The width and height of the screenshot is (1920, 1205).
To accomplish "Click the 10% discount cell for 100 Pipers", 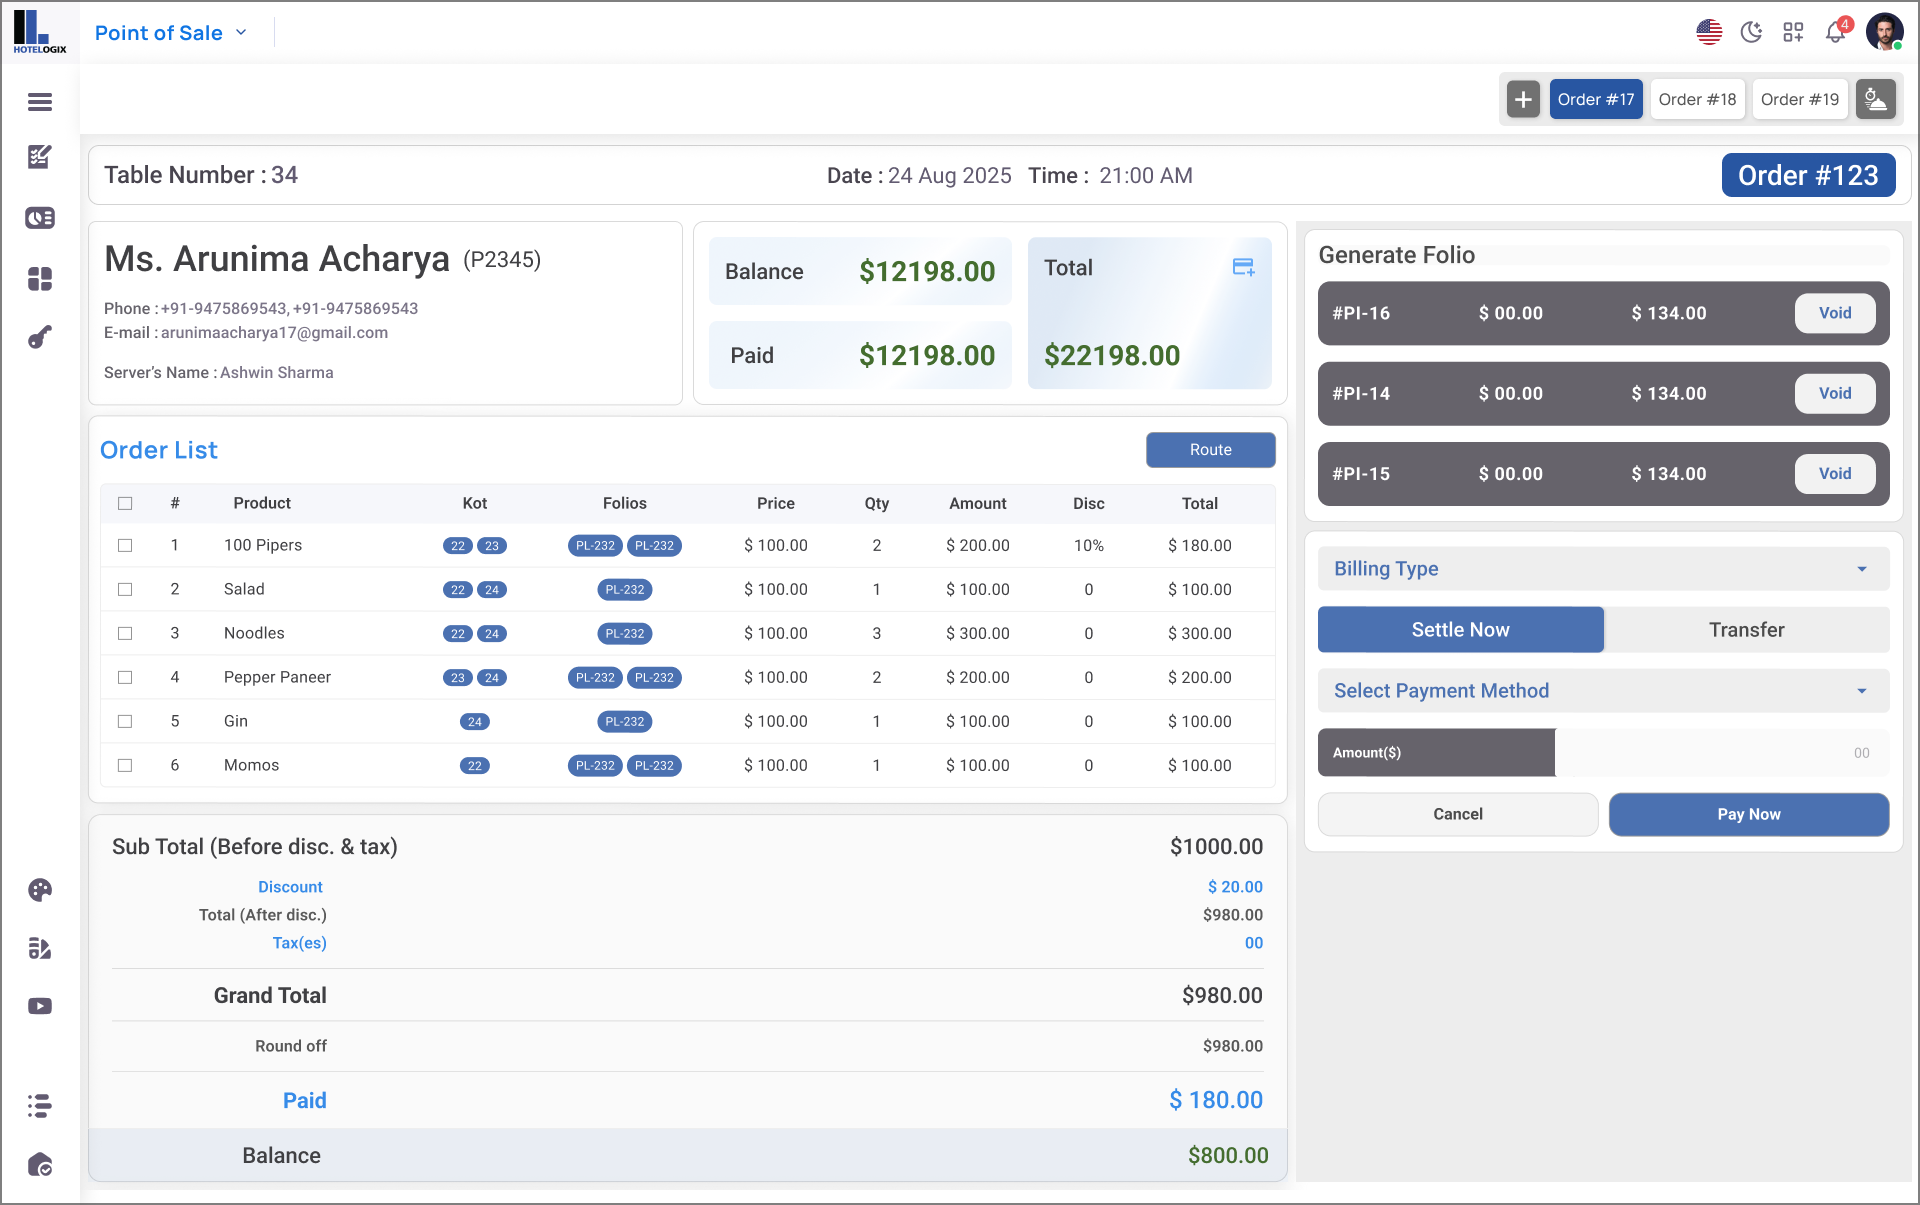I will coord(1089,546).
